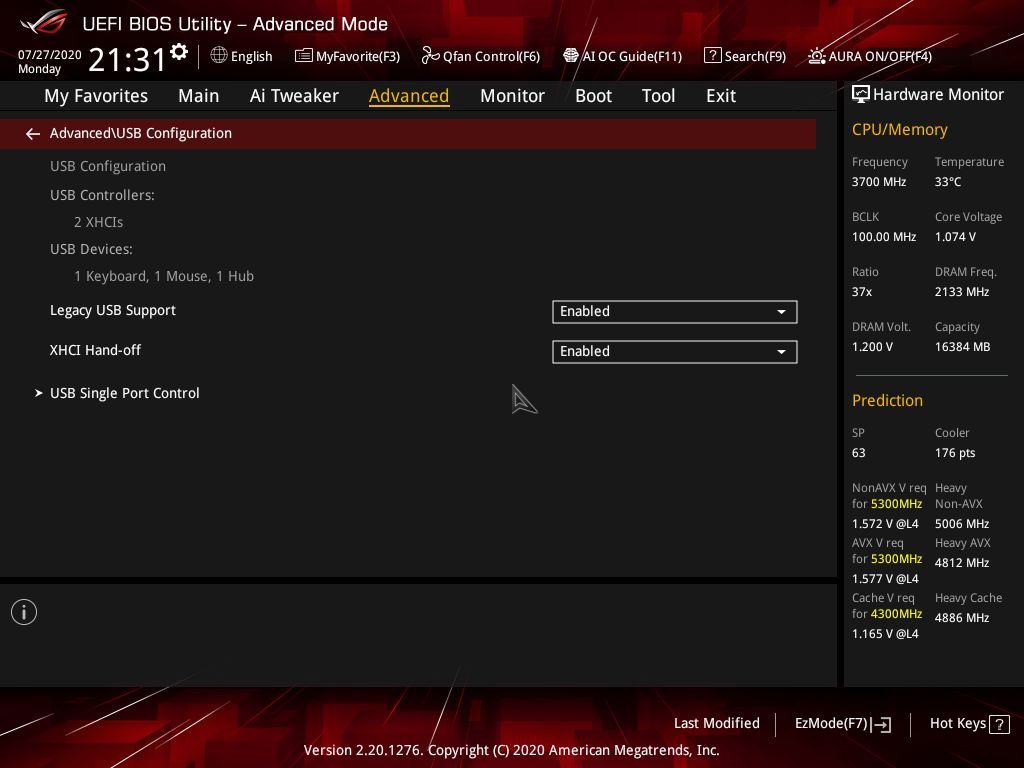Click the EzMode exit arrow icon
This screenshot has height=768, width=1024.
point(881,724)
